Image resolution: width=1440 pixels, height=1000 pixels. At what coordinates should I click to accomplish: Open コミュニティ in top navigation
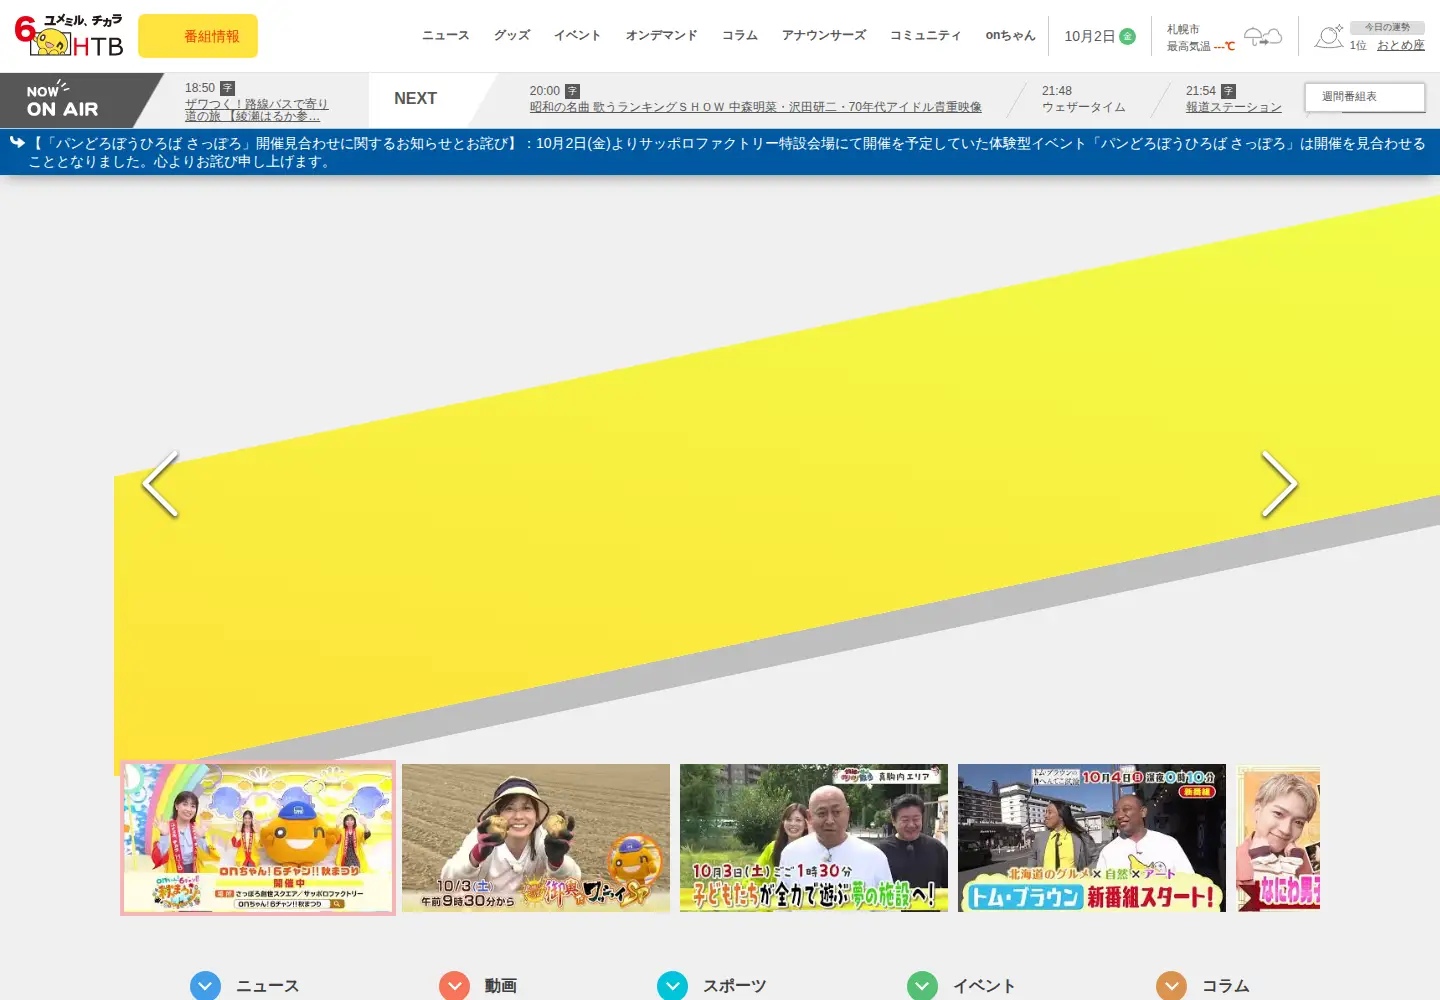926,35
